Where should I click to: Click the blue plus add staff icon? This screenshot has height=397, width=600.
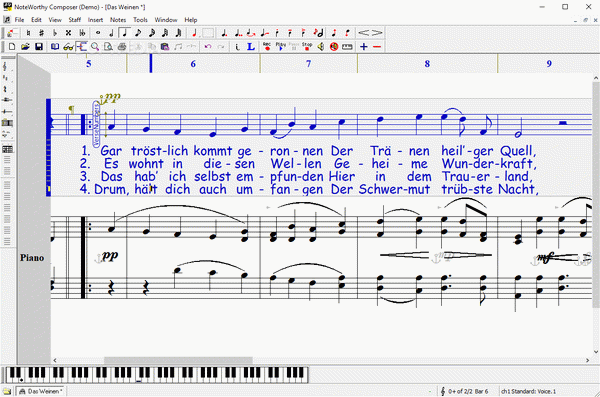[364, 47]
